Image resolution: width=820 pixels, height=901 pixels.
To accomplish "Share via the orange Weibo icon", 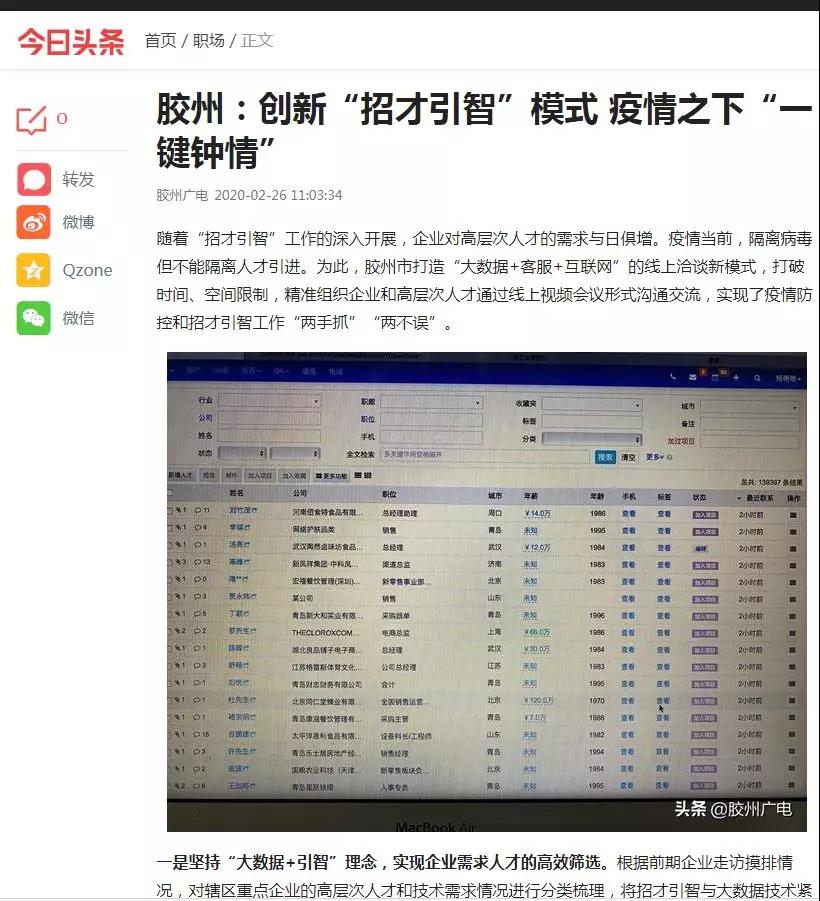I will 34,222.
